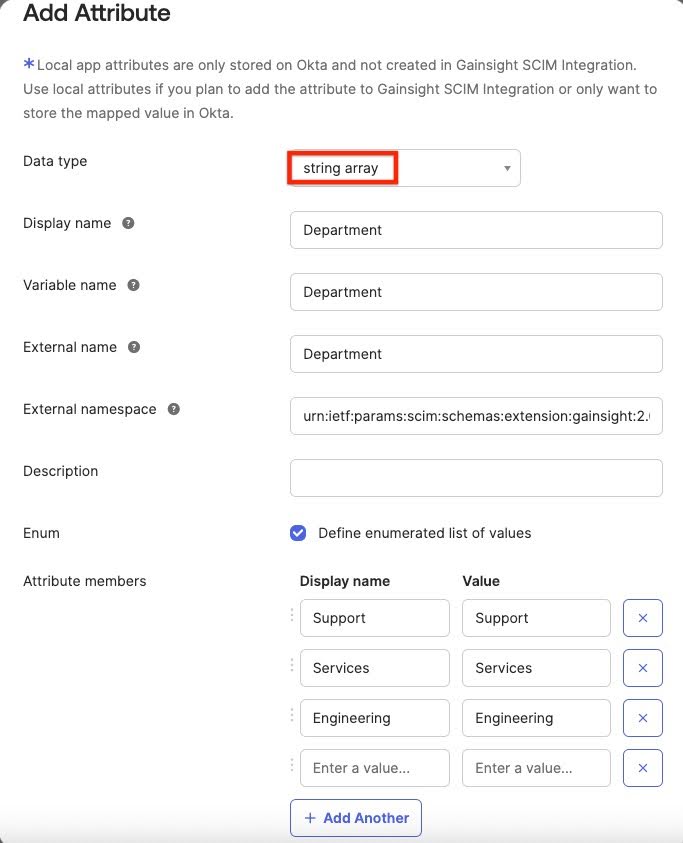Remove the Support attribute member
This screenshot has height=843, width=683.
click(x=642, y=618)
